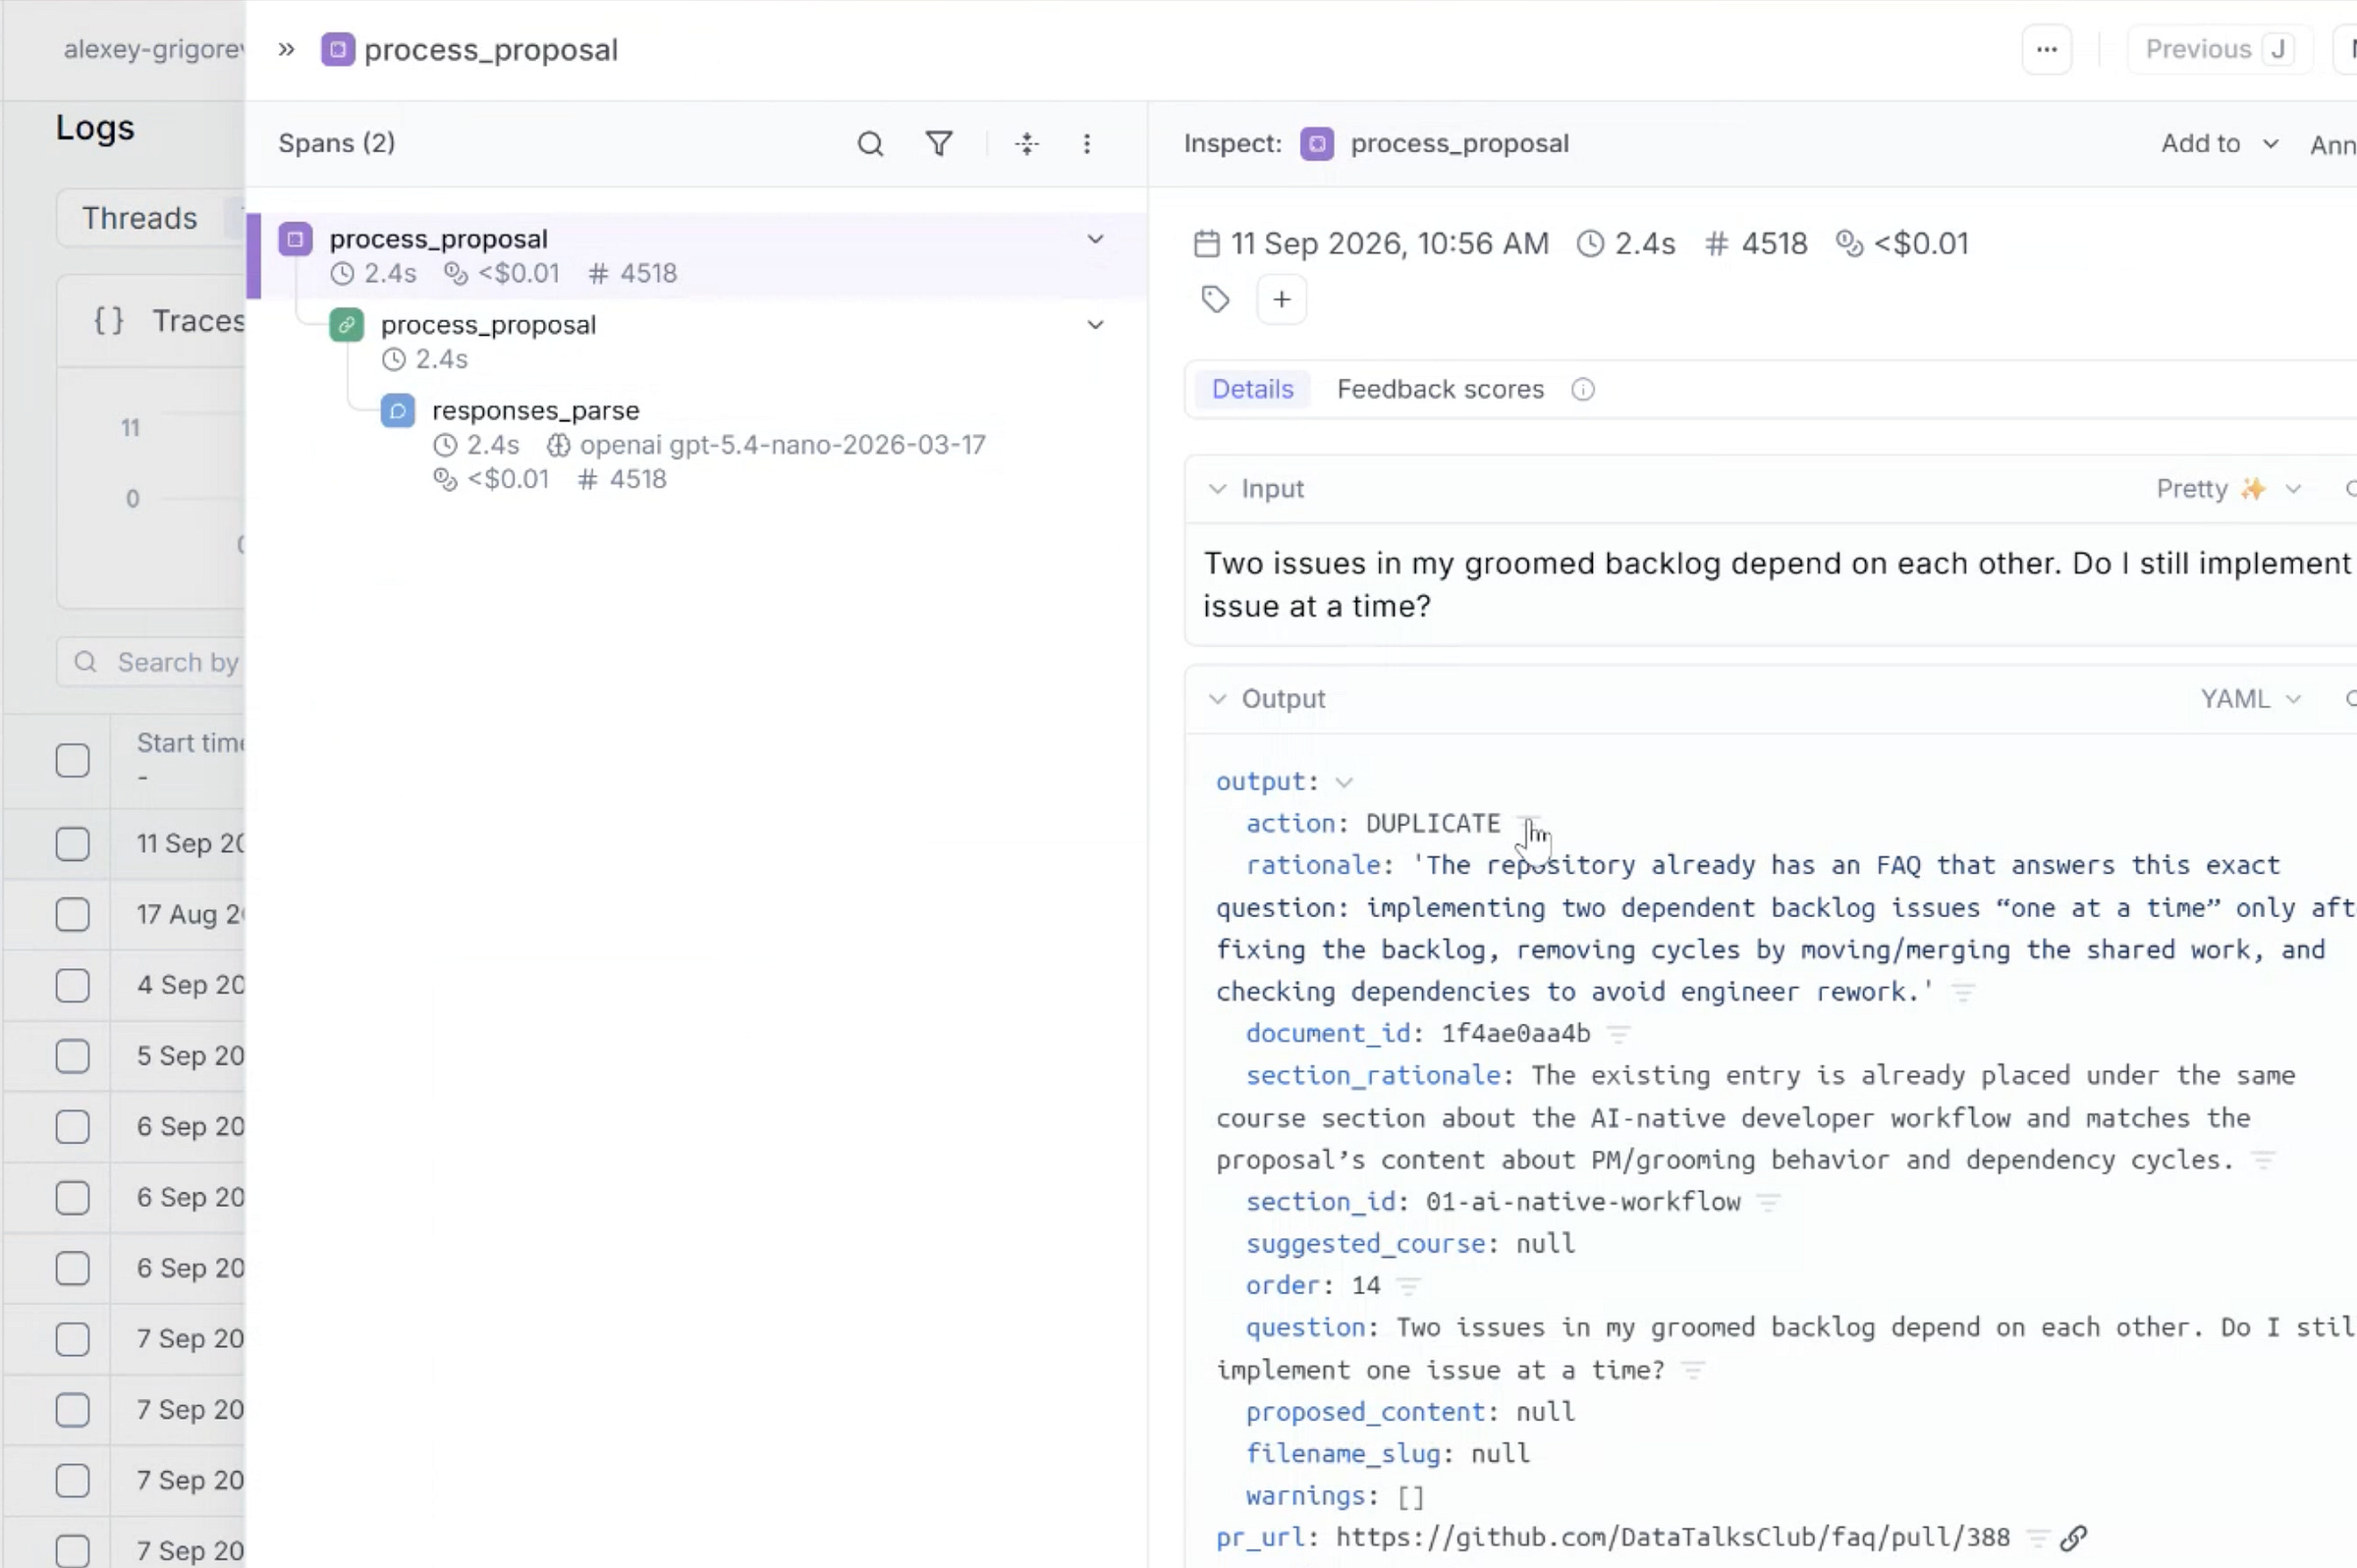
Task: Open the spans search magnifier icon
Action: 870,144
